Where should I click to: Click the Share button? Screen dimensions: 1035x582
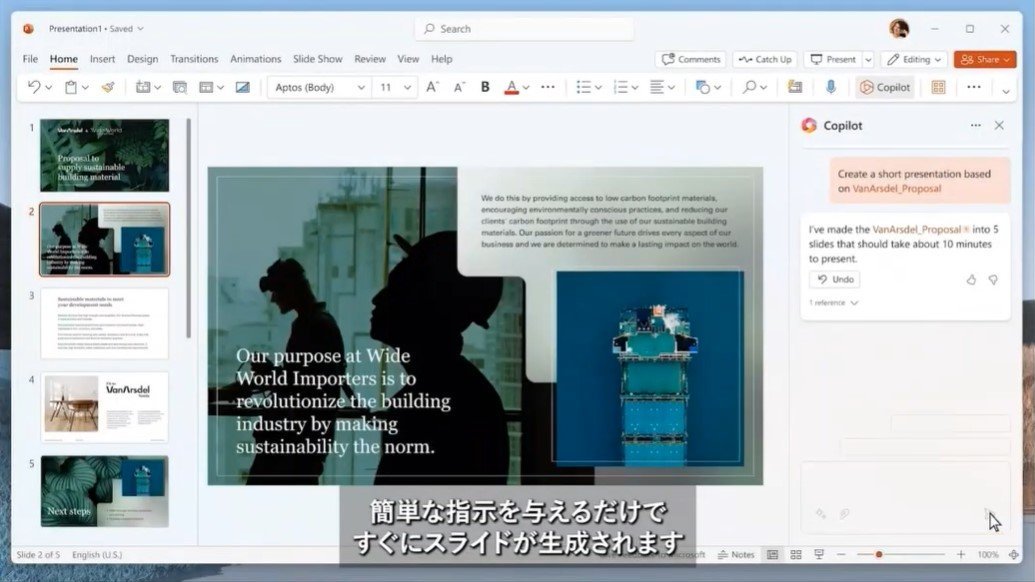[x=985, y=59]
